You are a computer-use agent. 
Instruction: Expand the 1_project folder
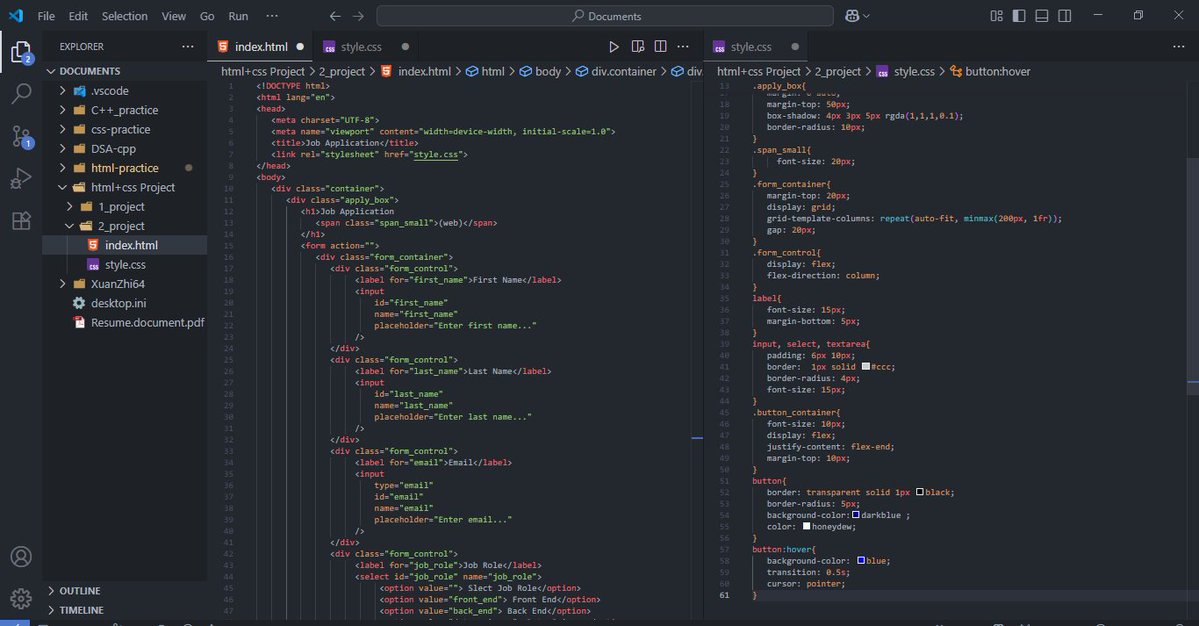point(70,206)
